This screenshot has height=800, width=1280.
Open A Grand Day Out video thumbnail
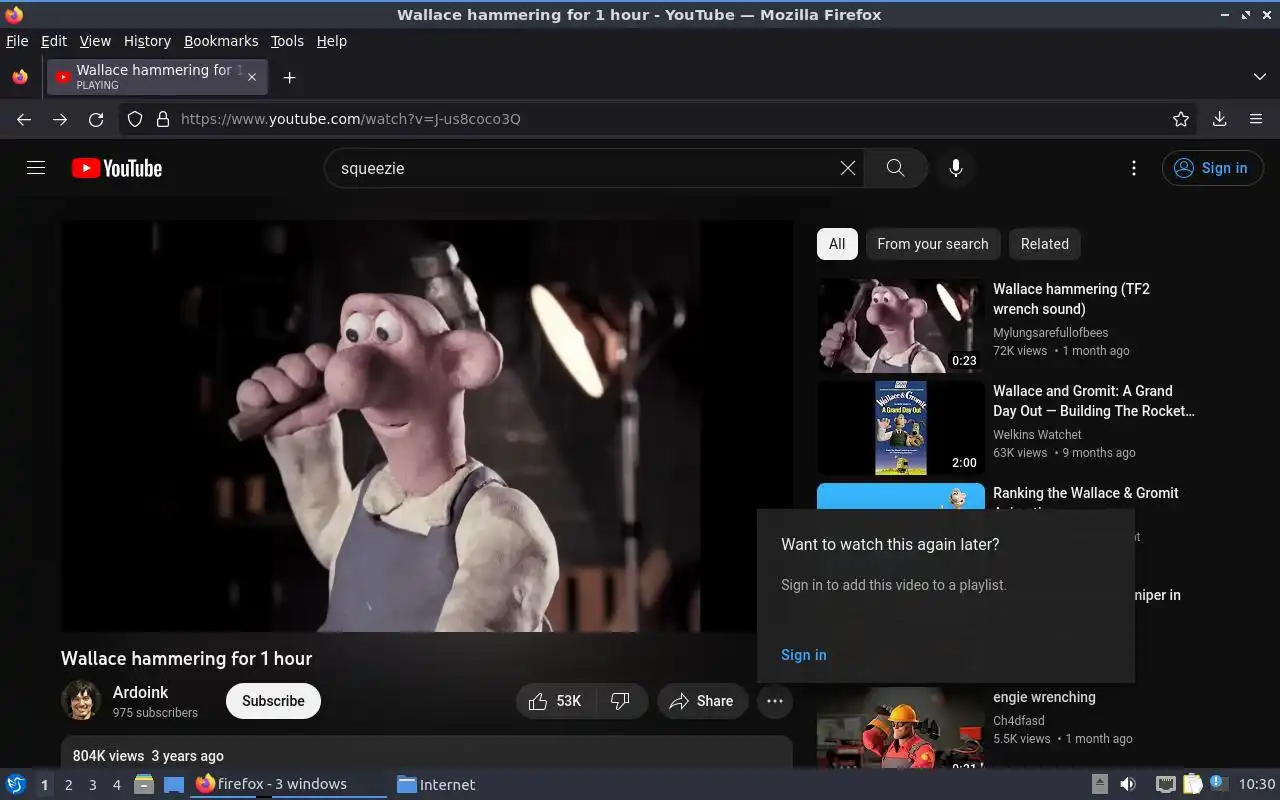pyautogui.click(x=901, y=428)
